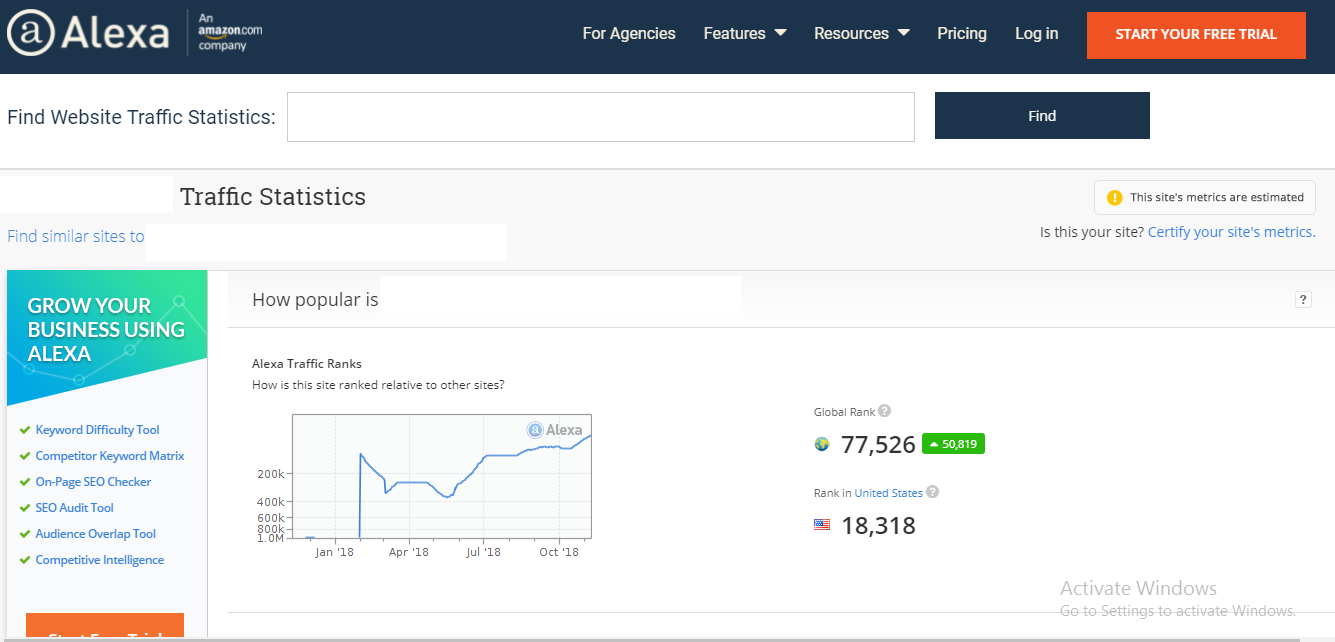This screenshot has width=1335, height=642.
Task: Open the Resources menu
Action: click(x=860, y=33)
